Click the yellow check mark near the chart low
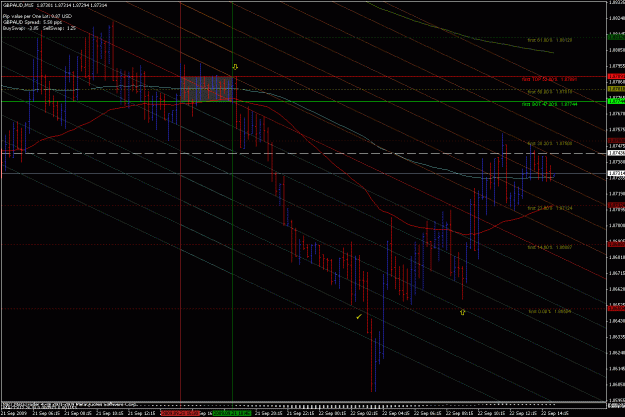Image resolution: width=625 pixels, height=417 pixels. click(x=359, y=317)
